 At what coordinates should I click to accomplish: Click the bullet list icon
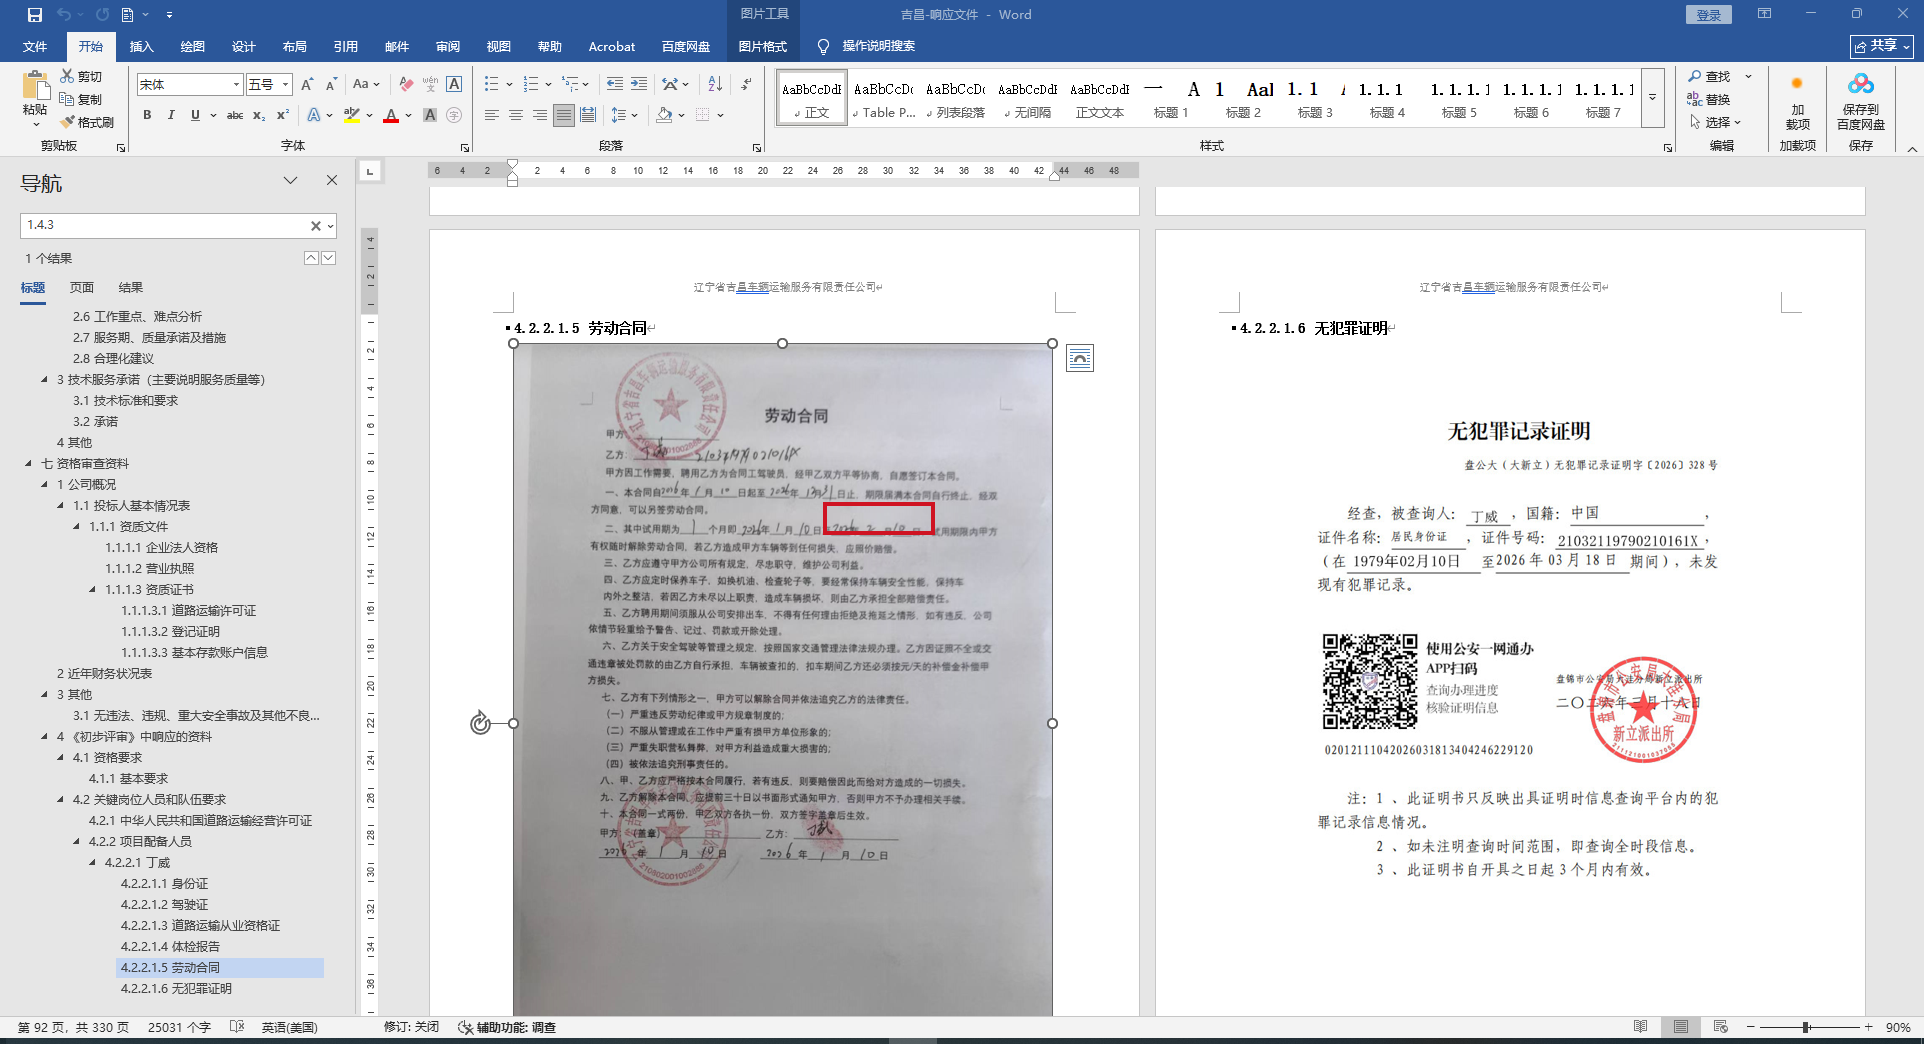(x=492, y=84)
